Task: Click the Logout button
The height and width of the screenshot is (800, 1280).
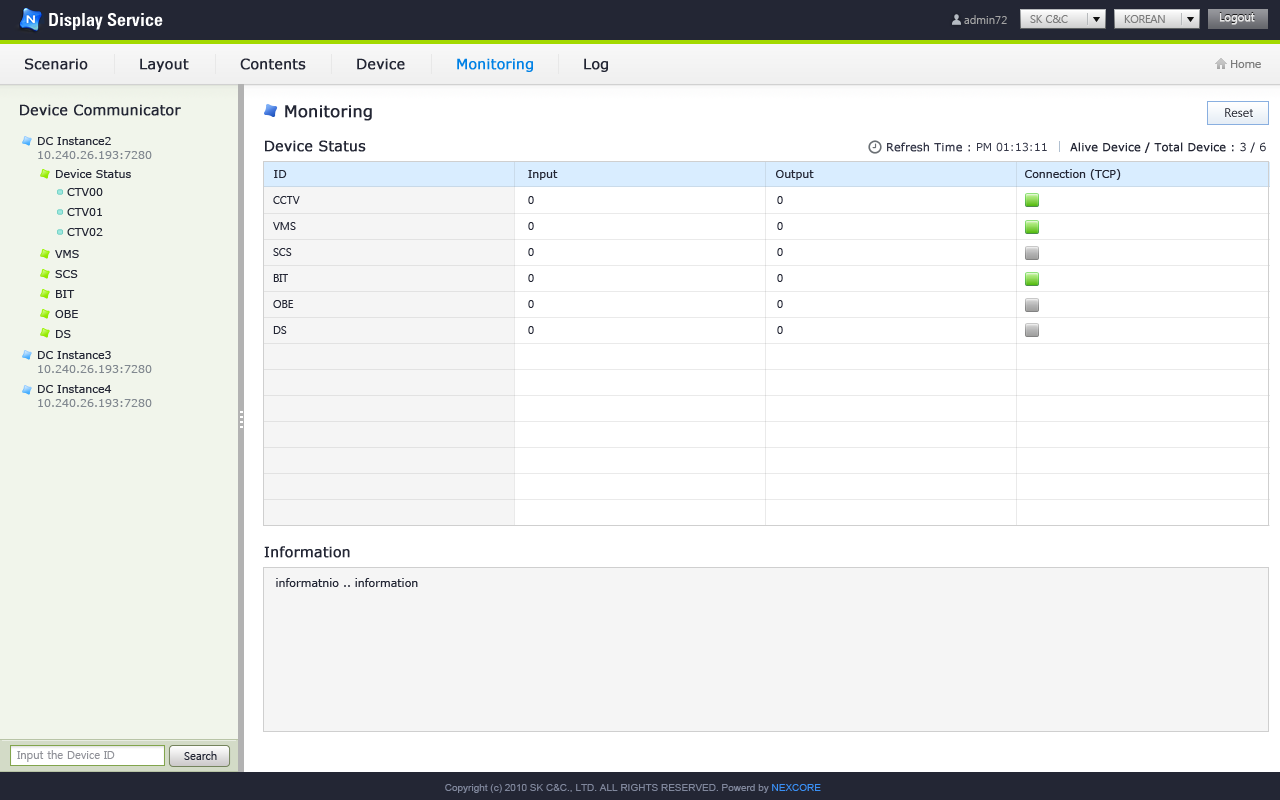Action: (1237, 18)
